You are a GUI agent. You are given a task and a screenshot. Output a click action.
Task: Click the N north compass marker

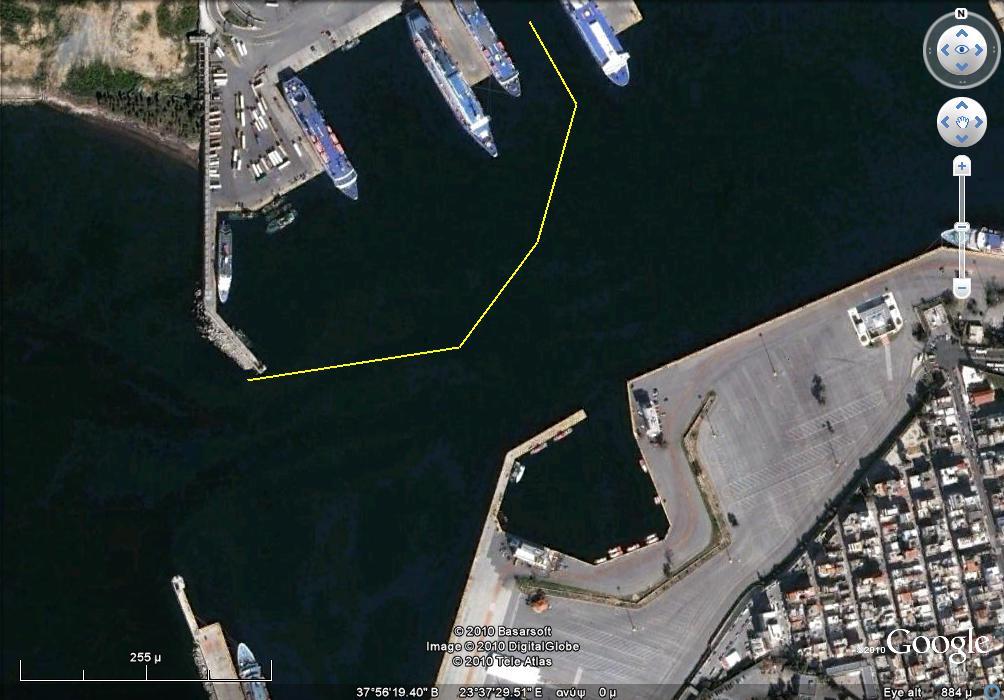point(960,13)
